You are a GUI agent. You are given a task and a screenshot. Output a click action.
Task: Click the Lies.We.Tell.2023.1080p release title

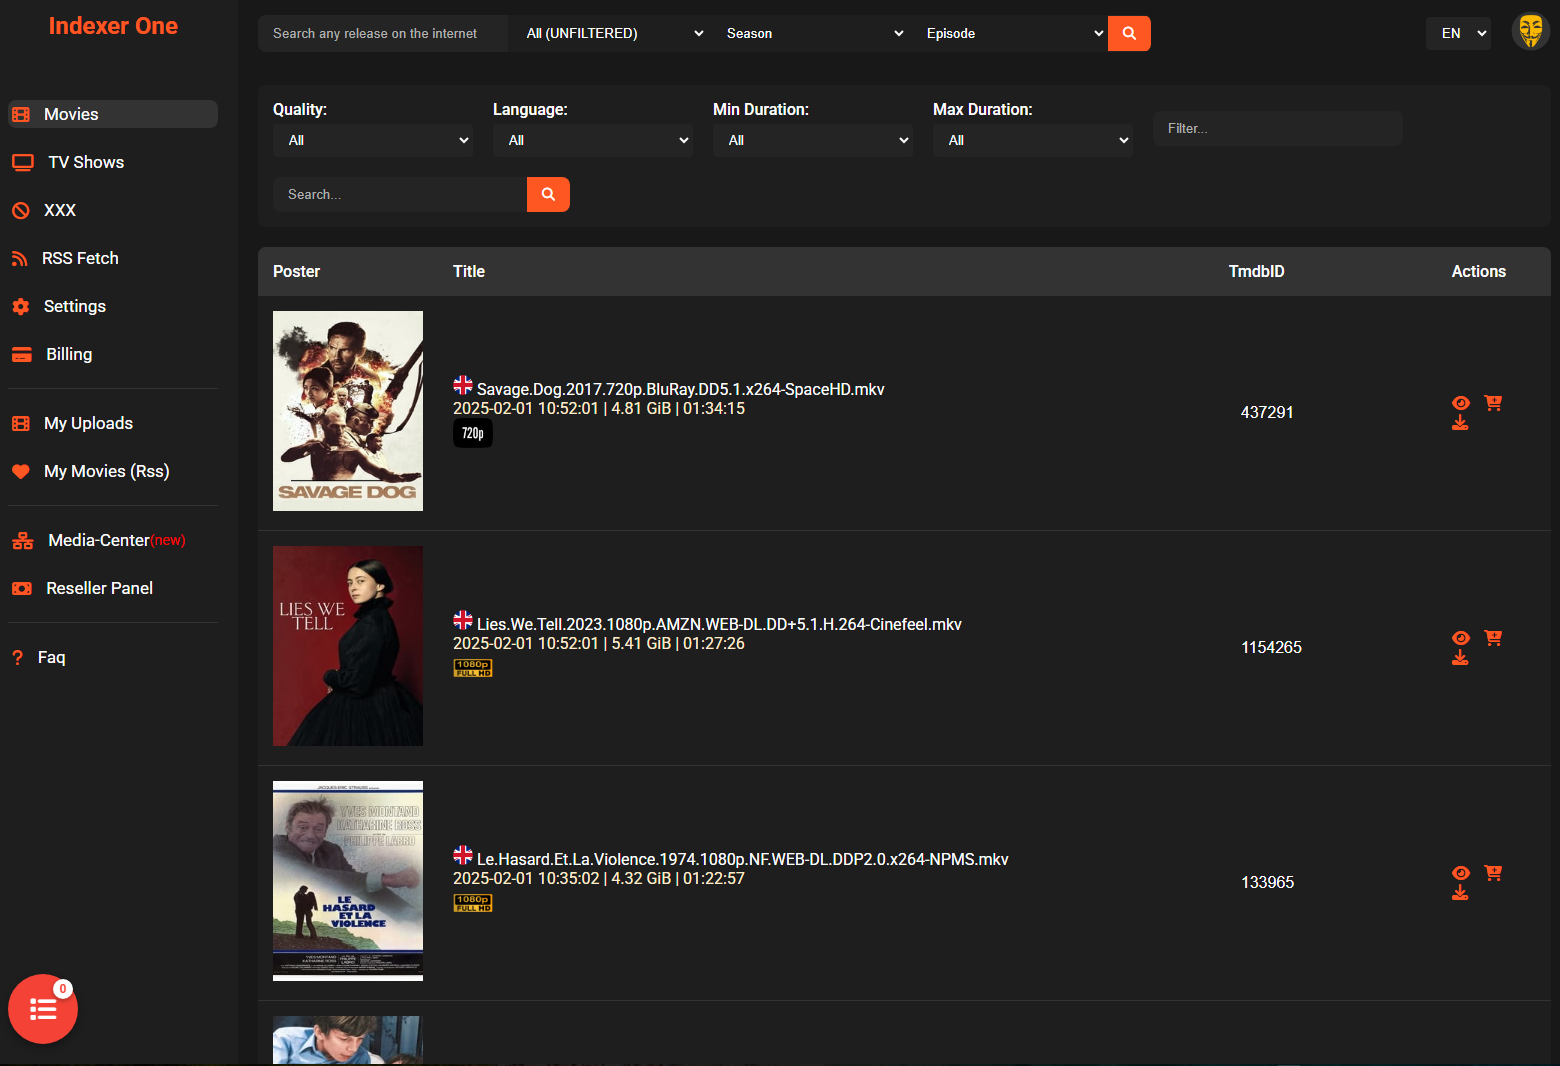click(719, 624)
